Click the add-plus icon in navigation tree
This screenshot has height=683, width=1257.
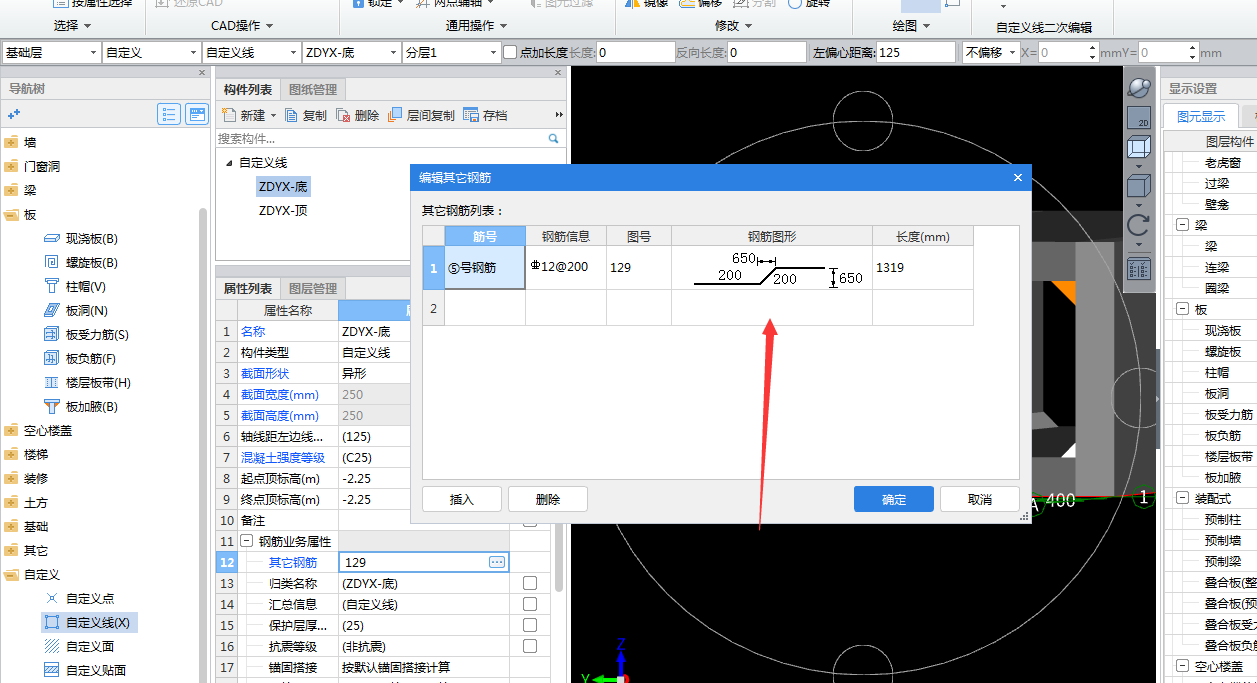(14, 115)
